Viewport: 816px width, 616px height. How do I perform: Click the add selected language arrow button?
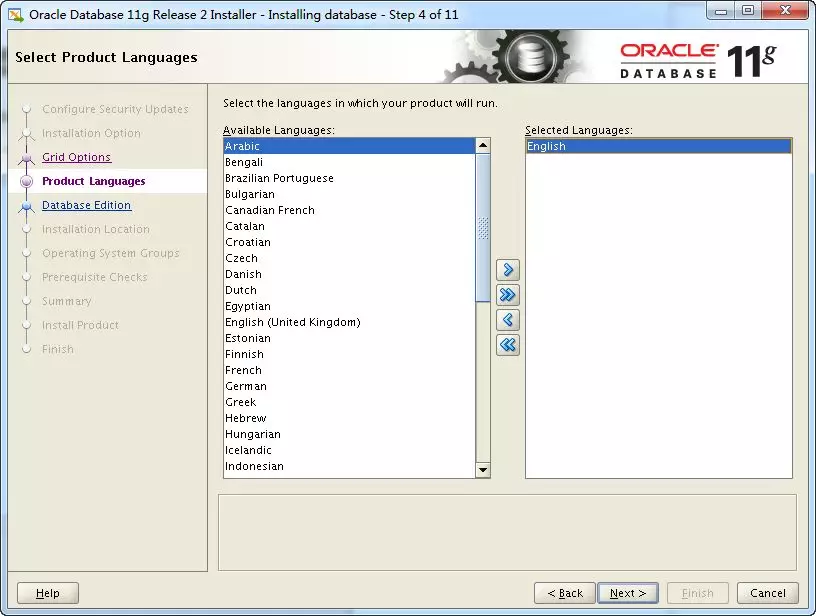(508, 270)
